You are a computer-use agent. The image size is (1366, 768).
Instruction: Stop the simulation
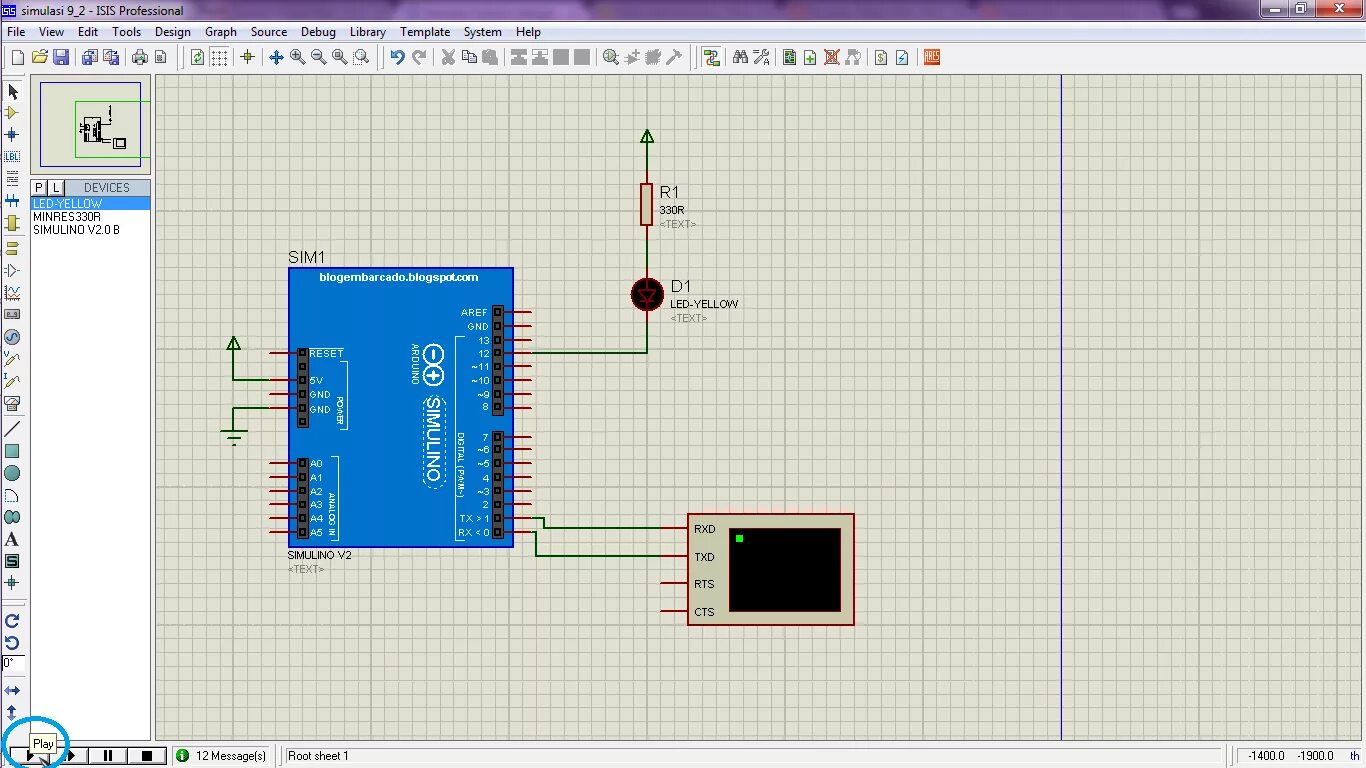(147, 756)
